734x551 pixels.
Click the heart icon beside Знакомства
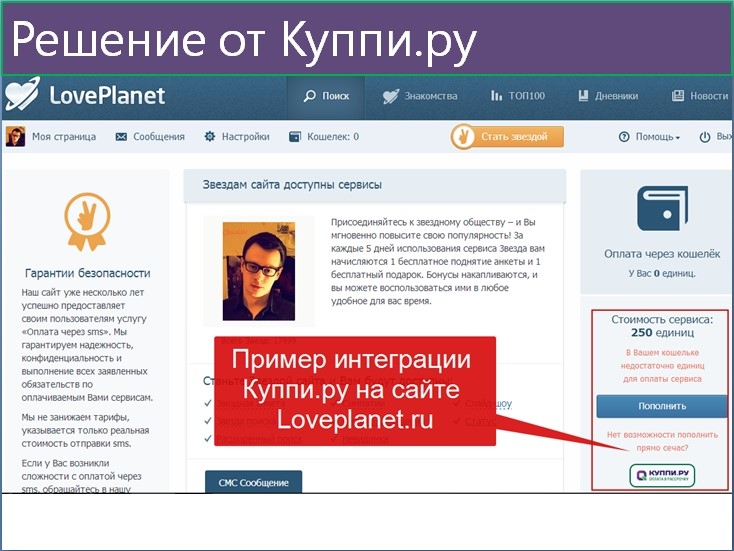pyautogui.click(x=390, y=96)
